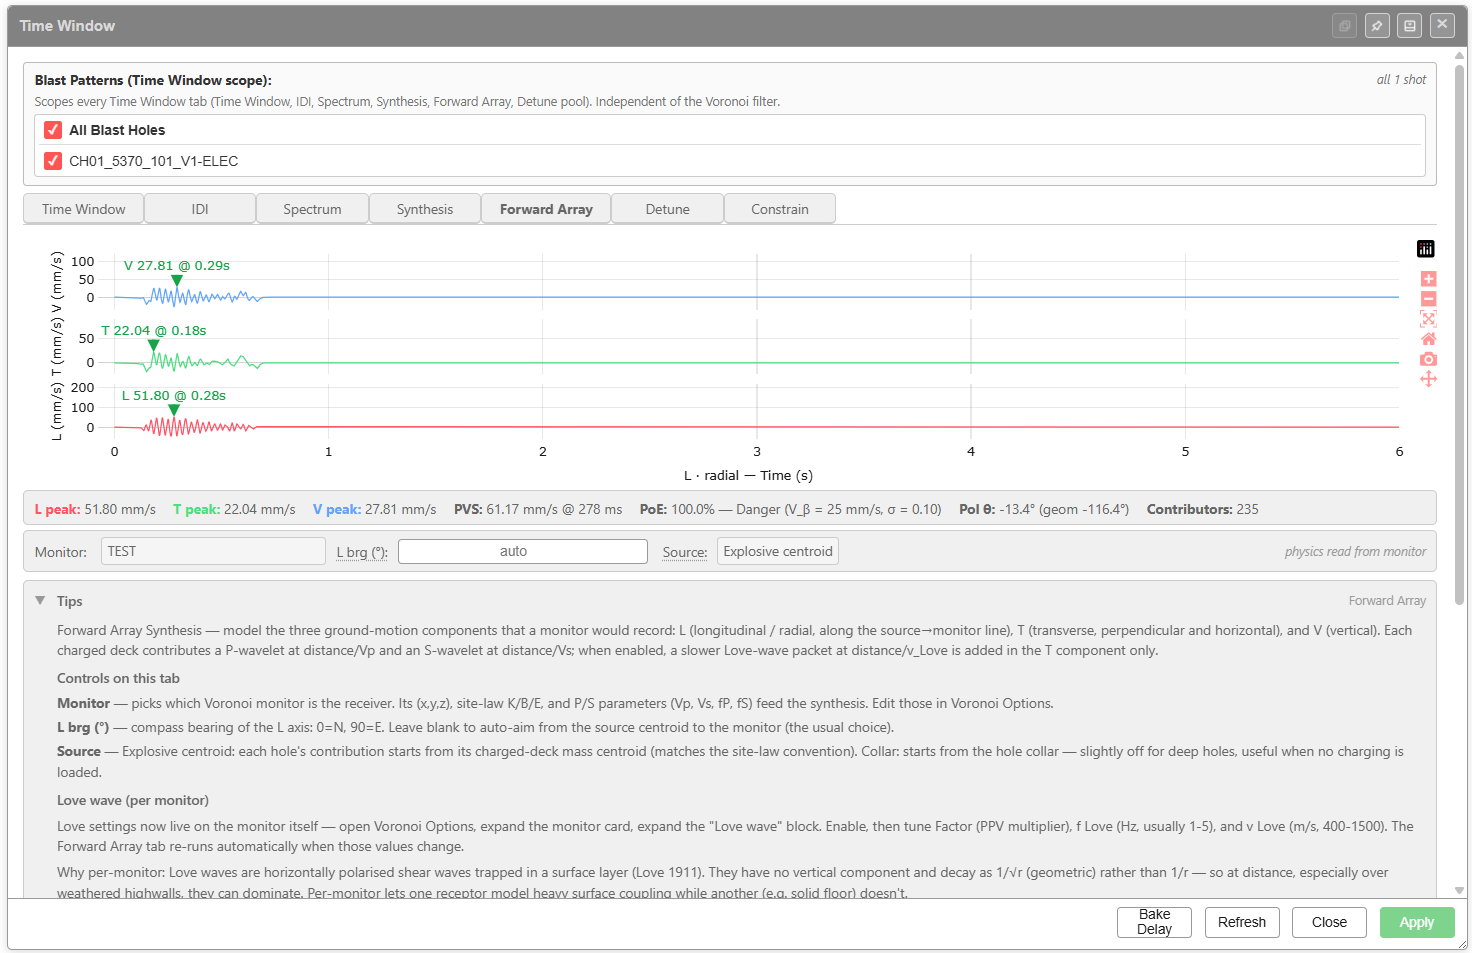Screen dimensions: 1472x953
Task: Select the Forward Array tab
Action: [x=546, y=209]
